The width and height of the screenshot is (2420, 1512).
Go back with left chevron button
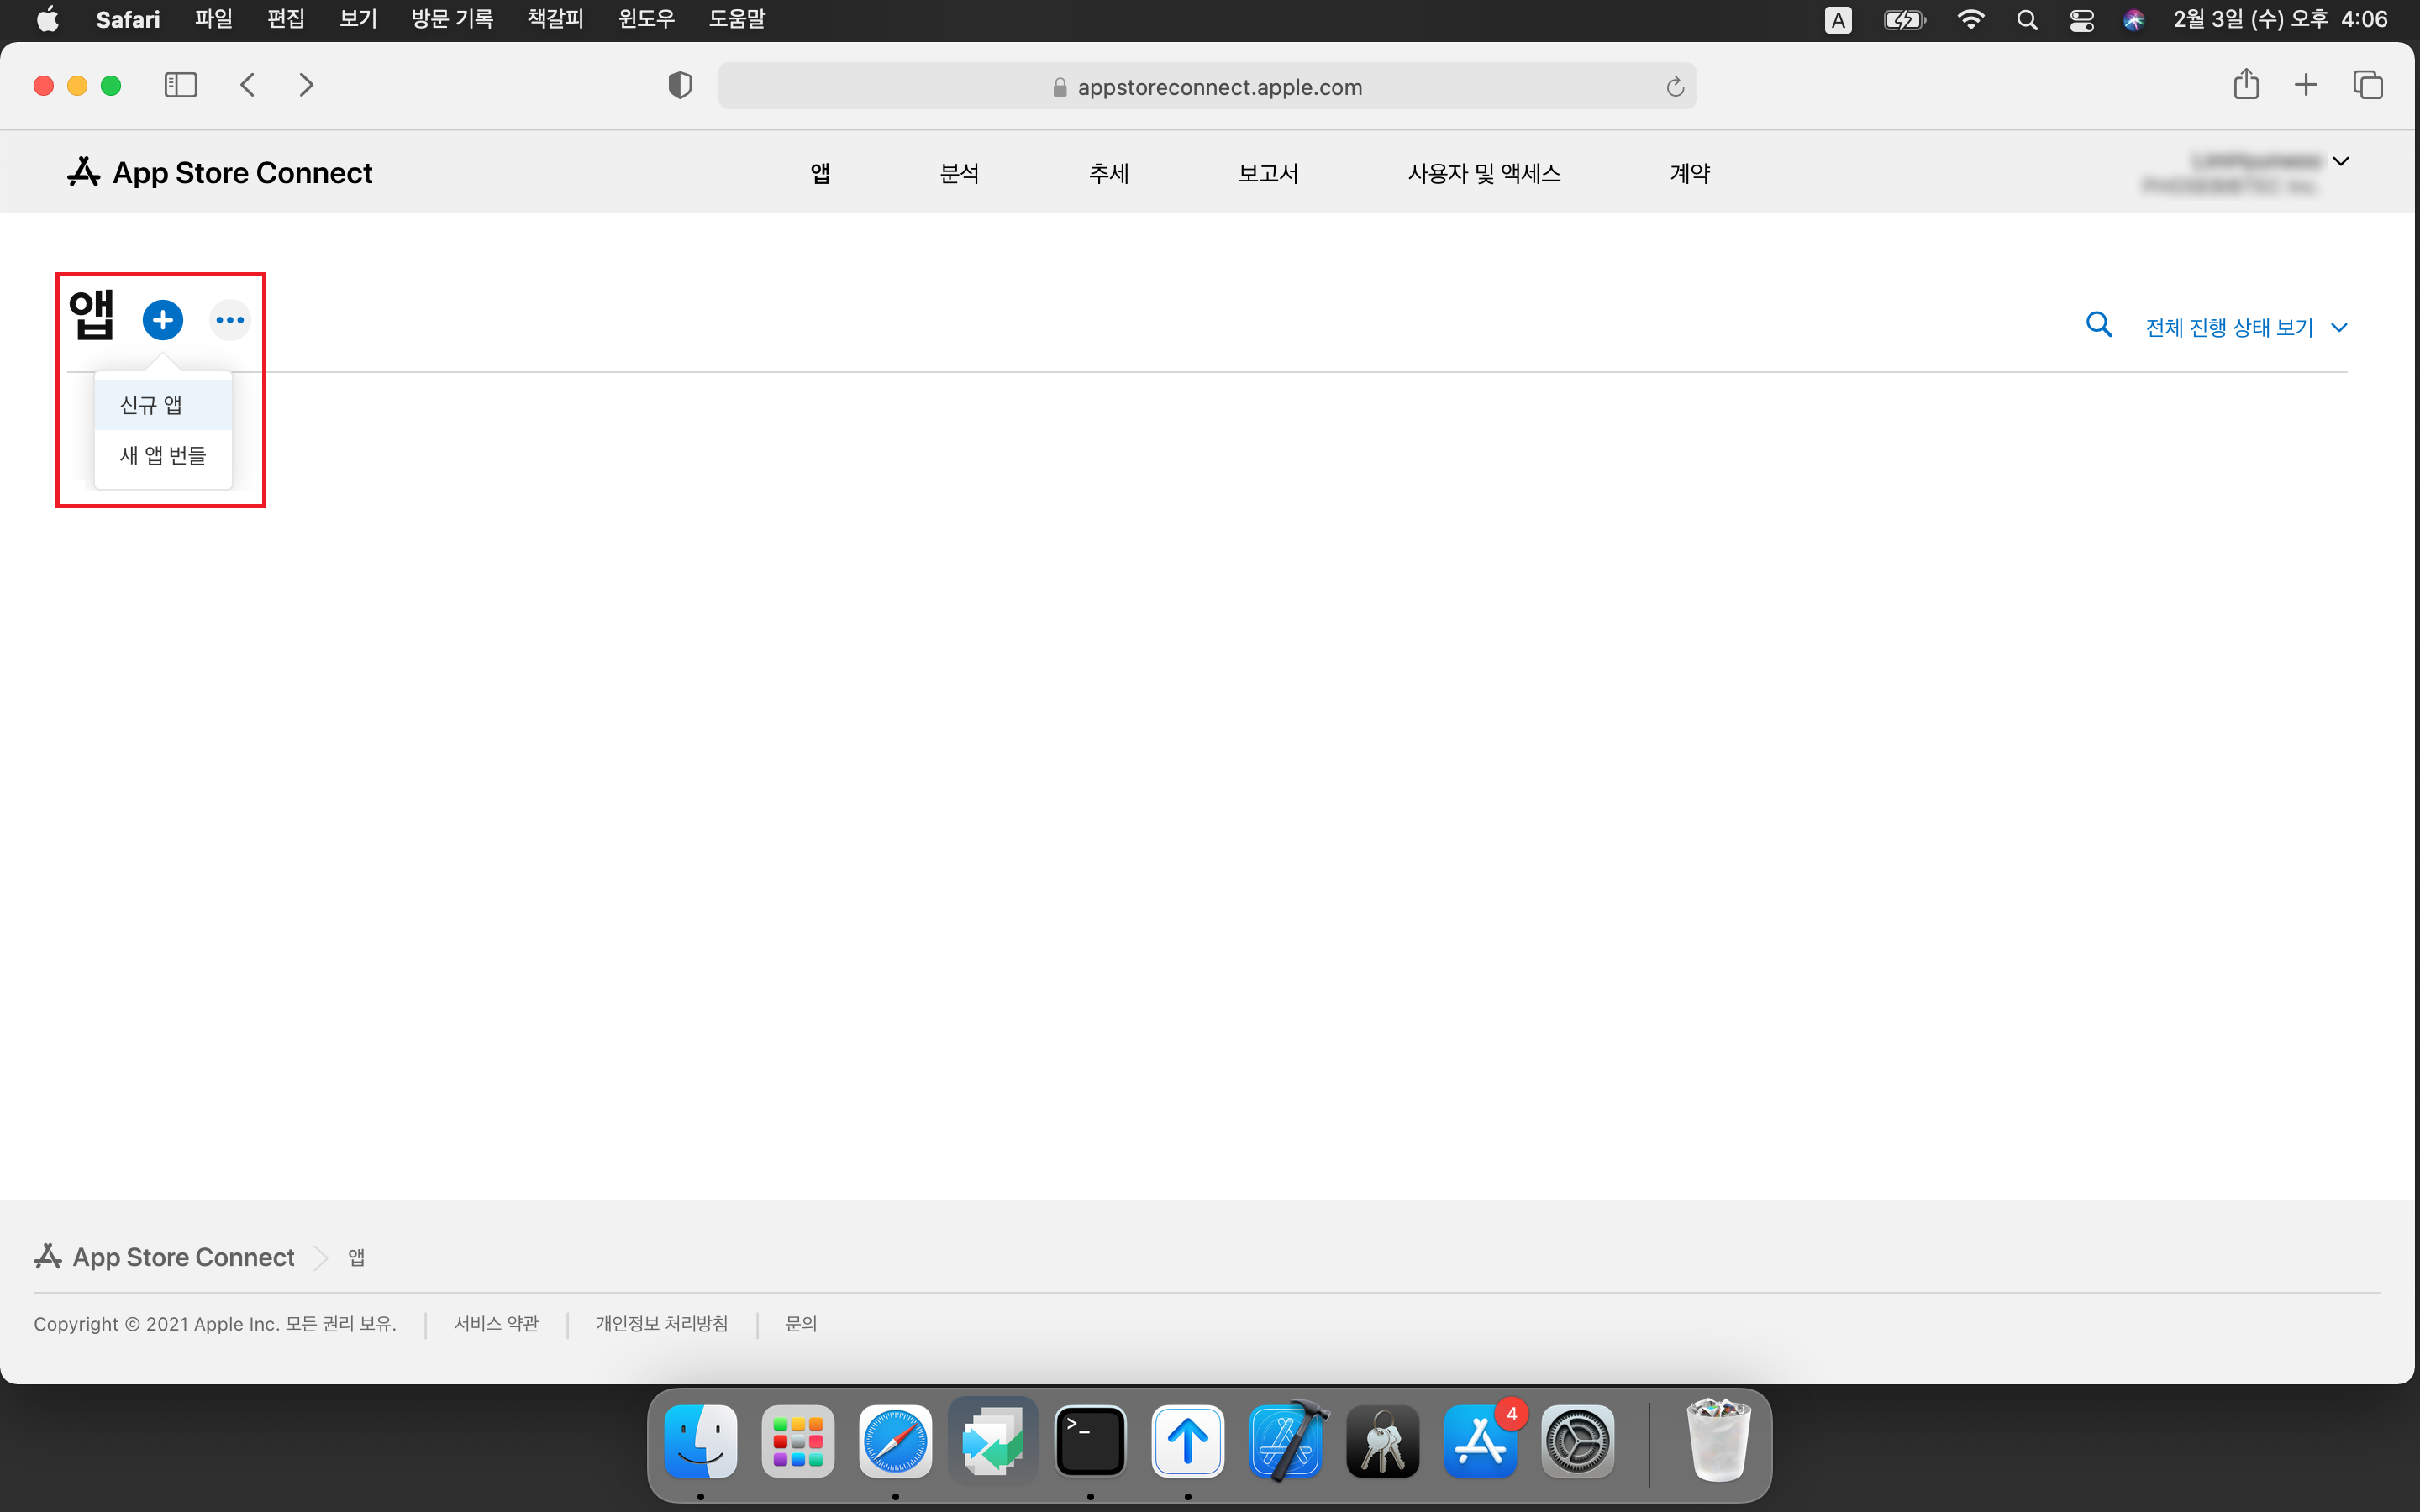point(248,85)
